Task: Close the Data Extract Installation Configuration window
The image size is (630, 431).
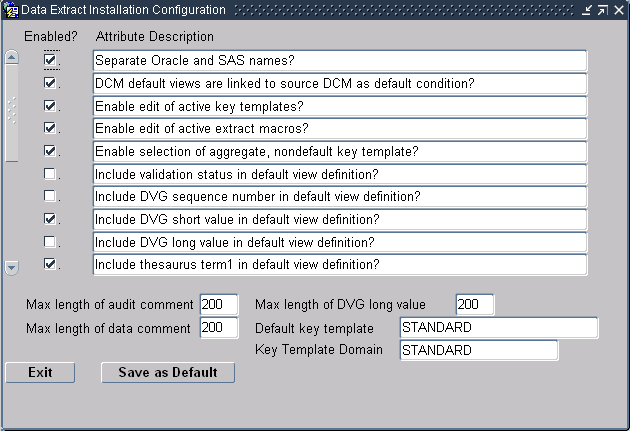Action: 619,10
